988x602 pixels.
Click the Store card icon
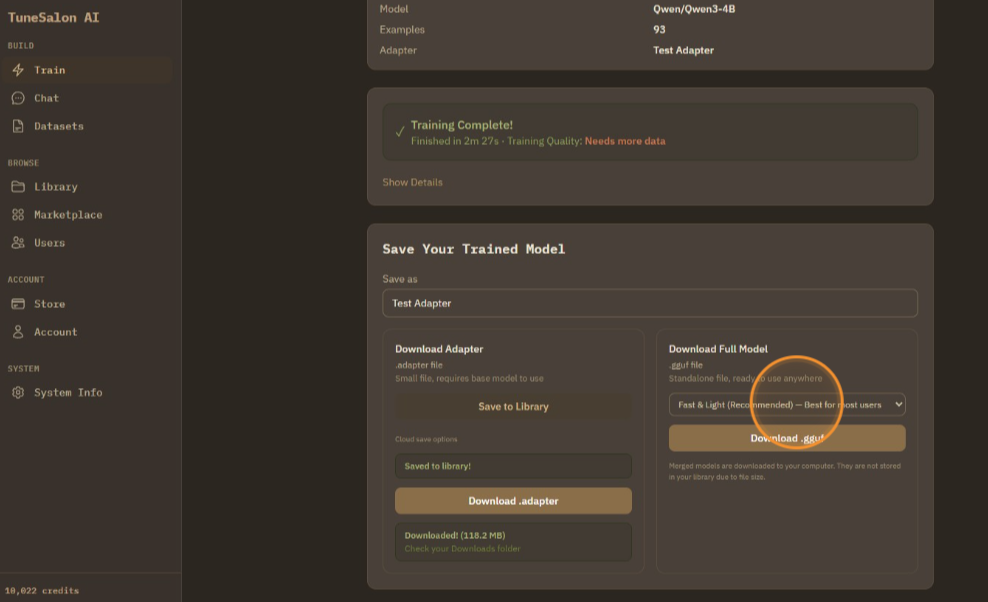point(18,304)
